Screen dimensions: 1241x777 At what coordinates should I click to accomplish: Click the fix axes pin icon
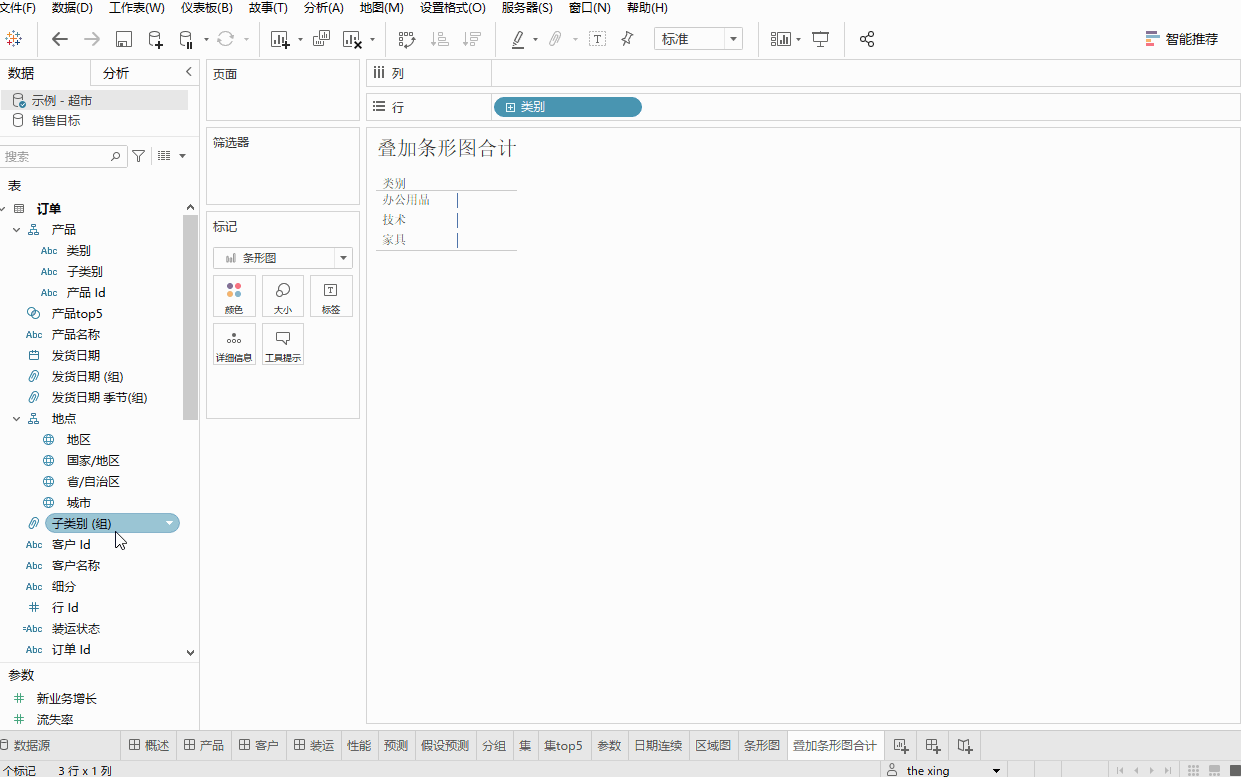coord(627,39)
